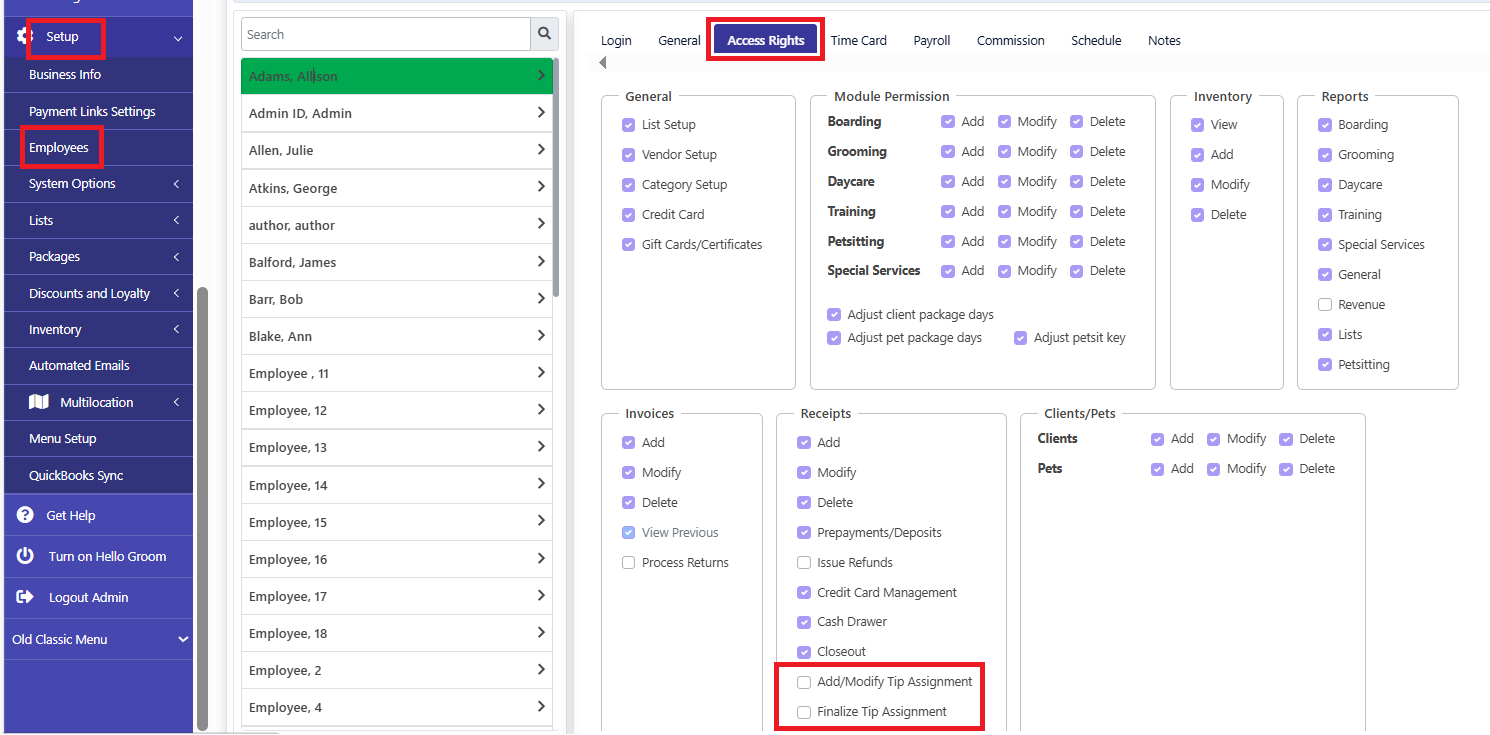This screenshot has width=1490, height=735.
Task: Expand the Multilocation submenu
Action: tap(177, 402)
